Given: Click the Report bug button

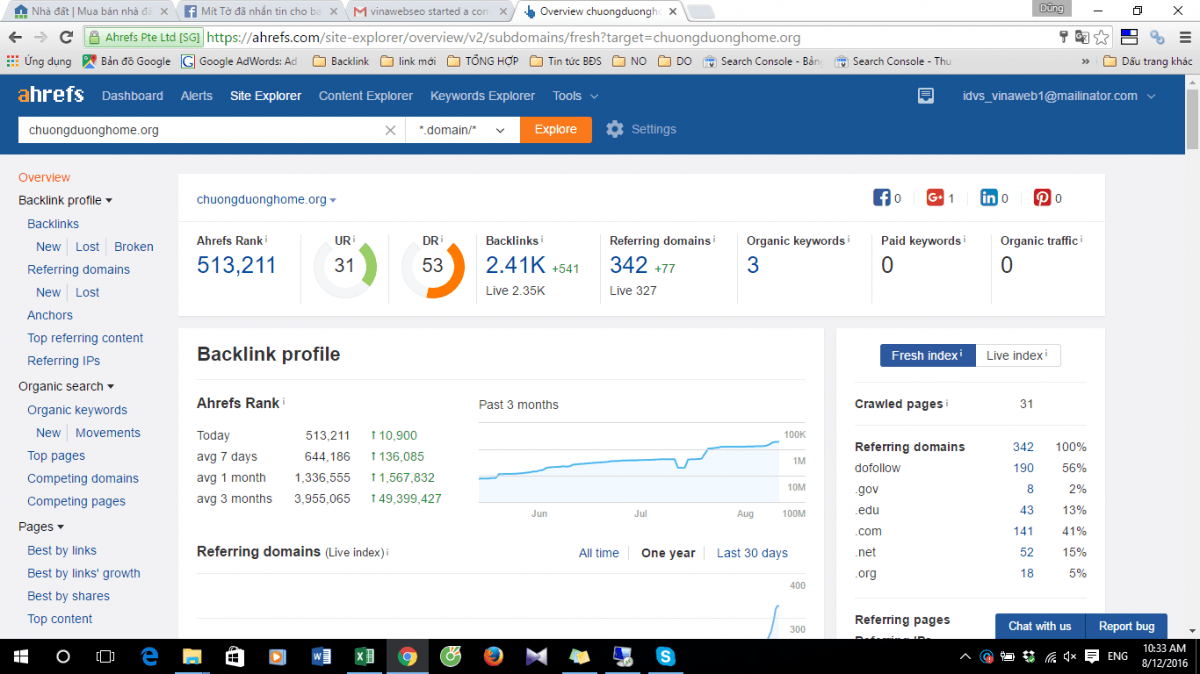Looking at the screenshot, I should coord(1127,626).
